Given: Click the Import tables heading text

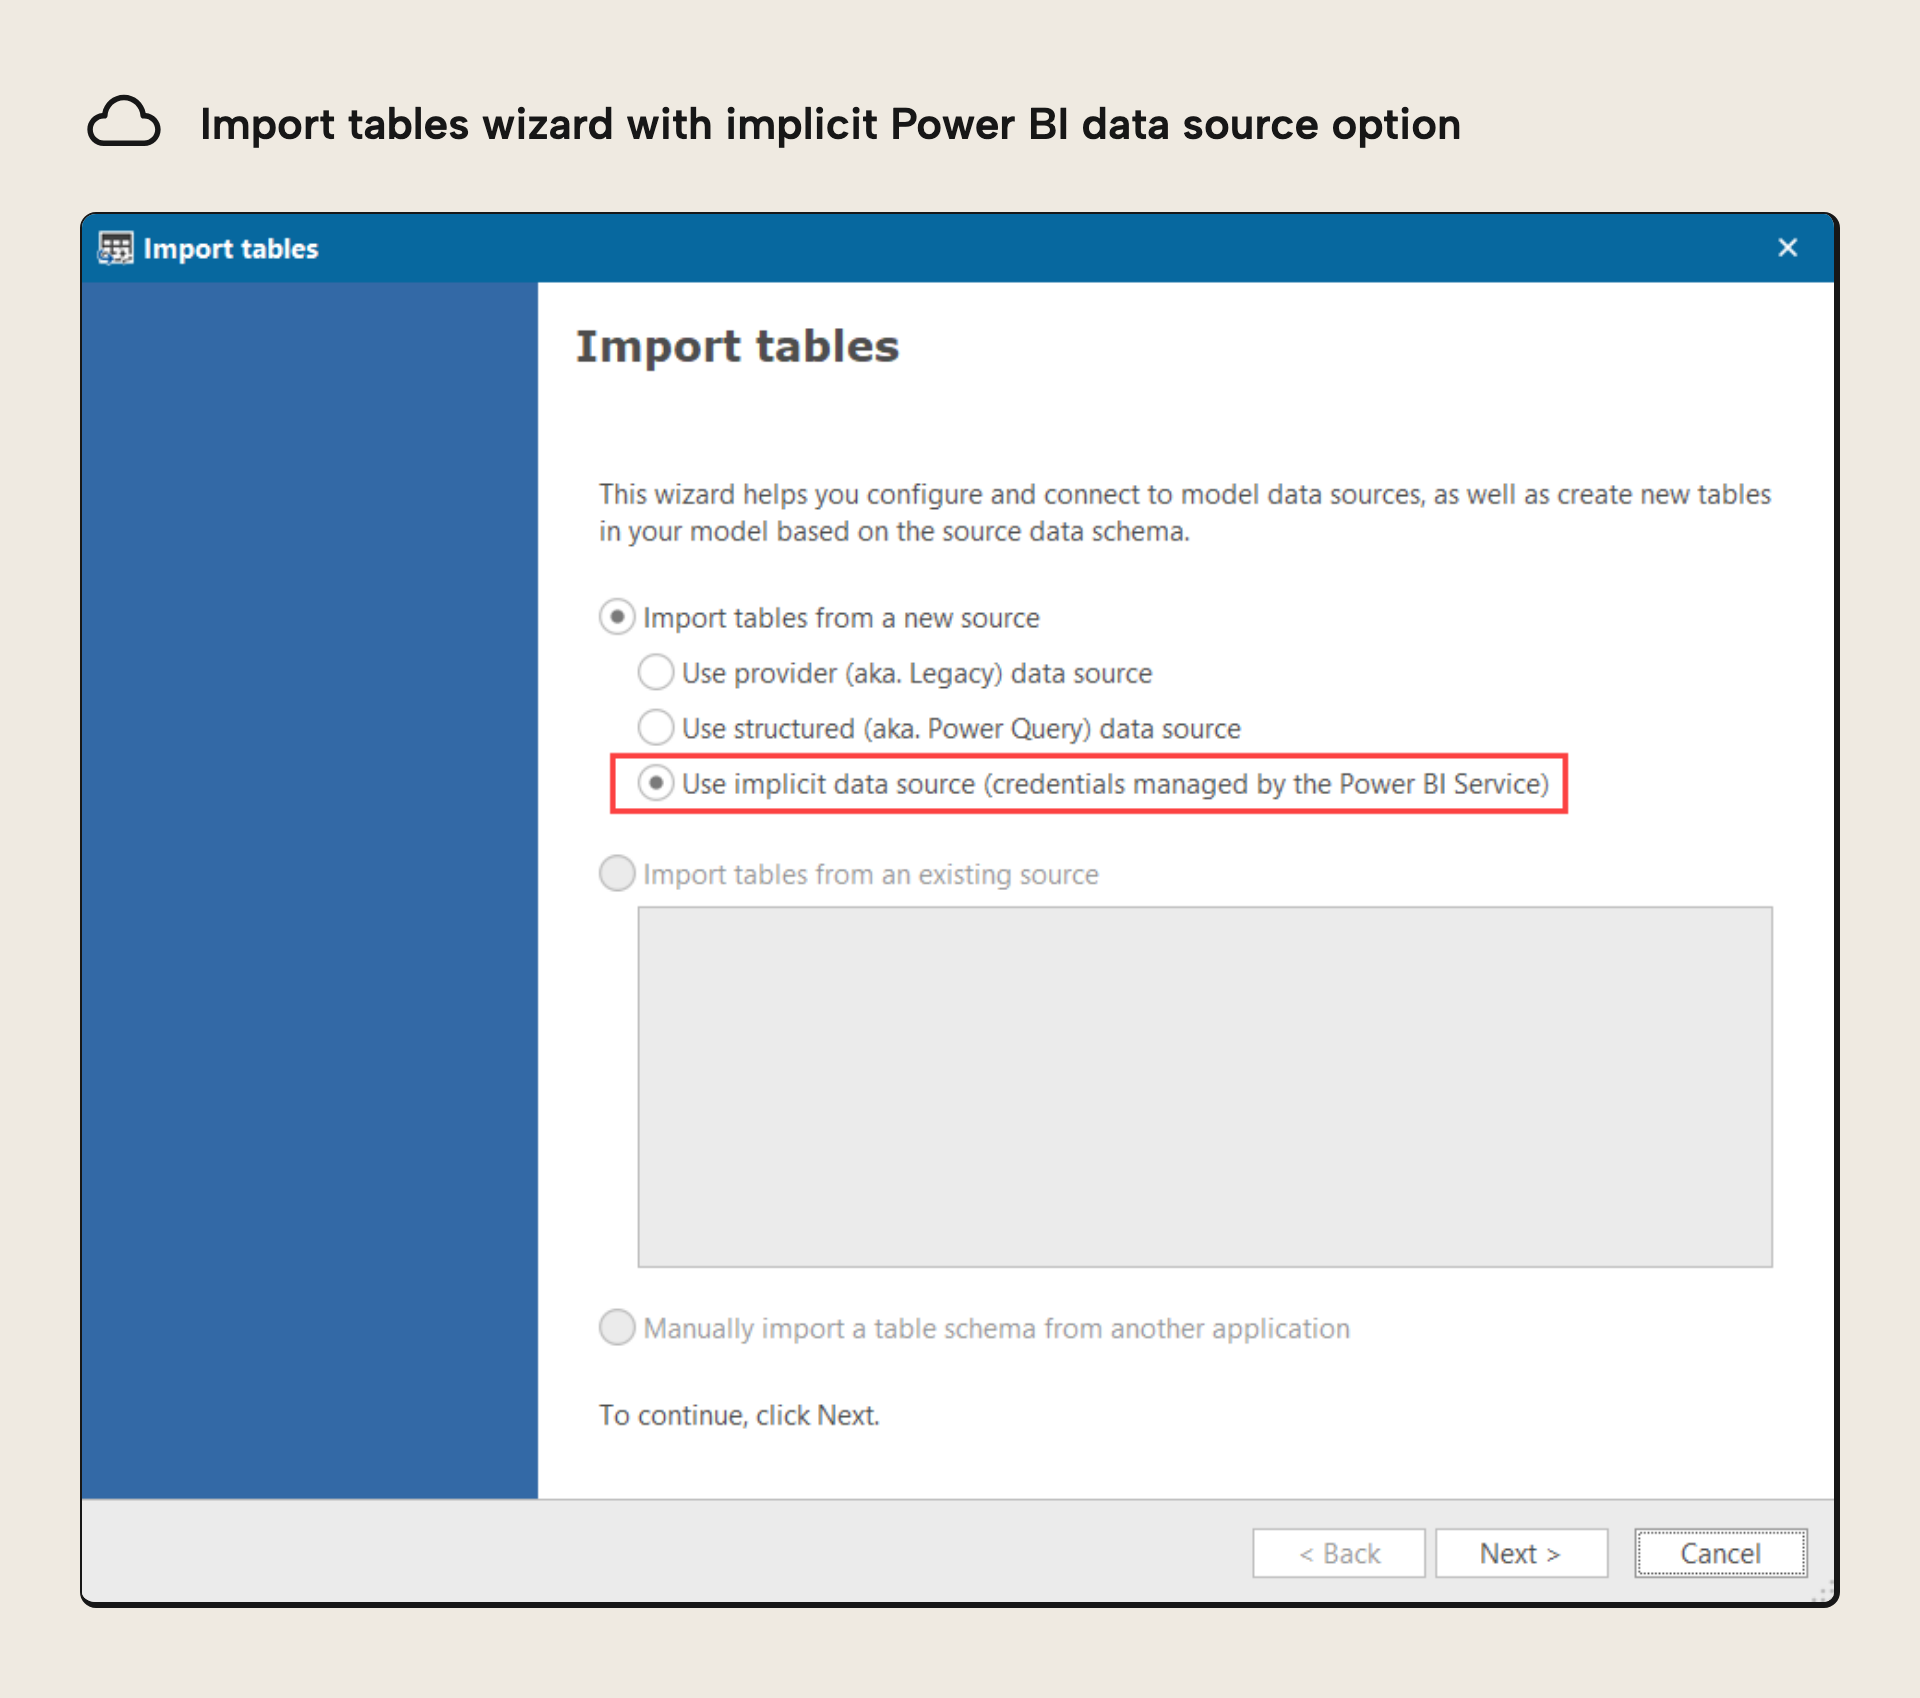Looking at the screenshot, I should tap(738, 347).
